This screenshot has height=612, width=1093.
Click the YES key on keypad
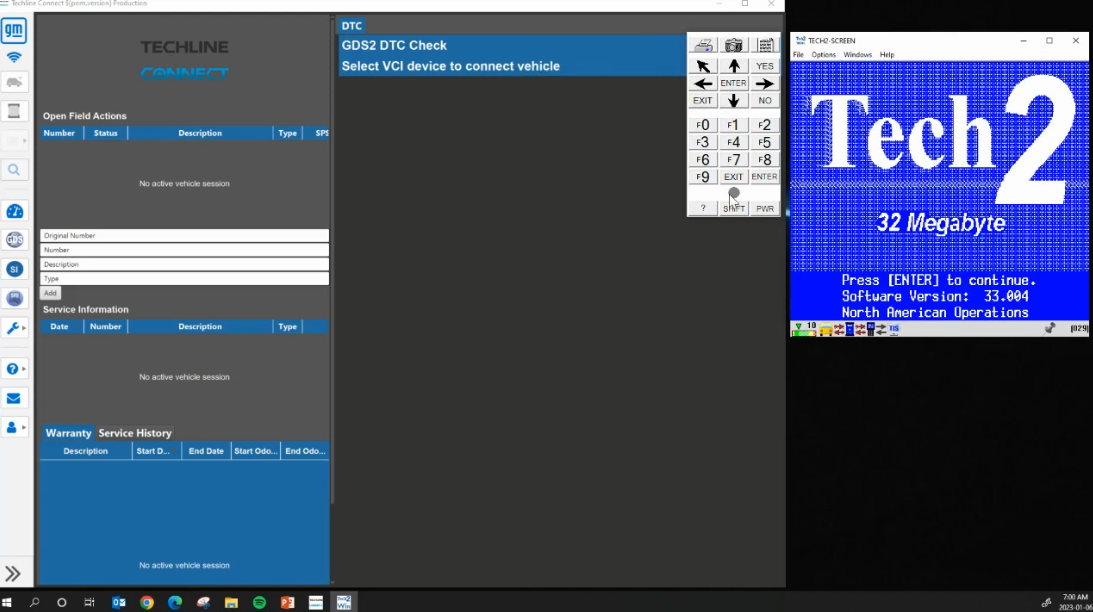coord(765,66)
